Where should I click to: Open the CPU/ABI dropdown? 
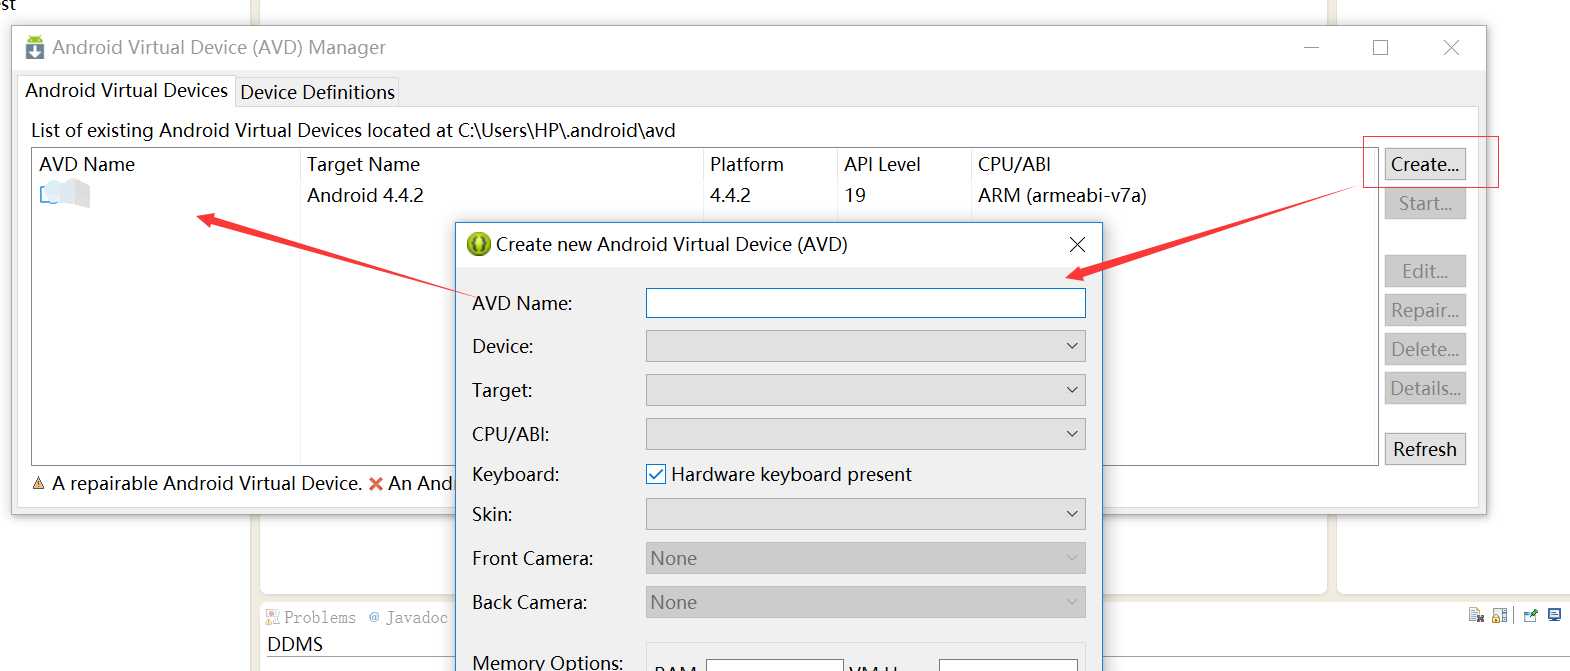click(x=866, y=434)
